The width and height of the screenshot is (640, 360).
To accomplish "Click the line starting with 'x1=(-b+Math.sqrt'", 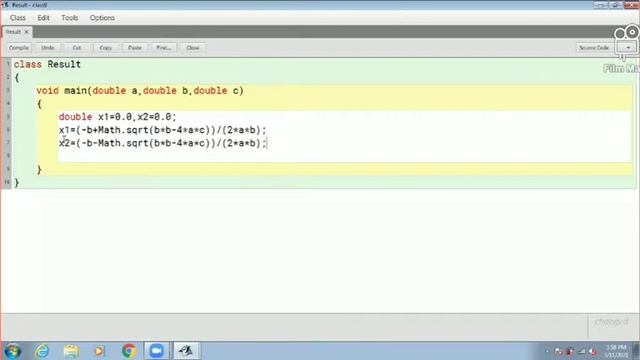I will pyautogui.click(x=162, y=130).
